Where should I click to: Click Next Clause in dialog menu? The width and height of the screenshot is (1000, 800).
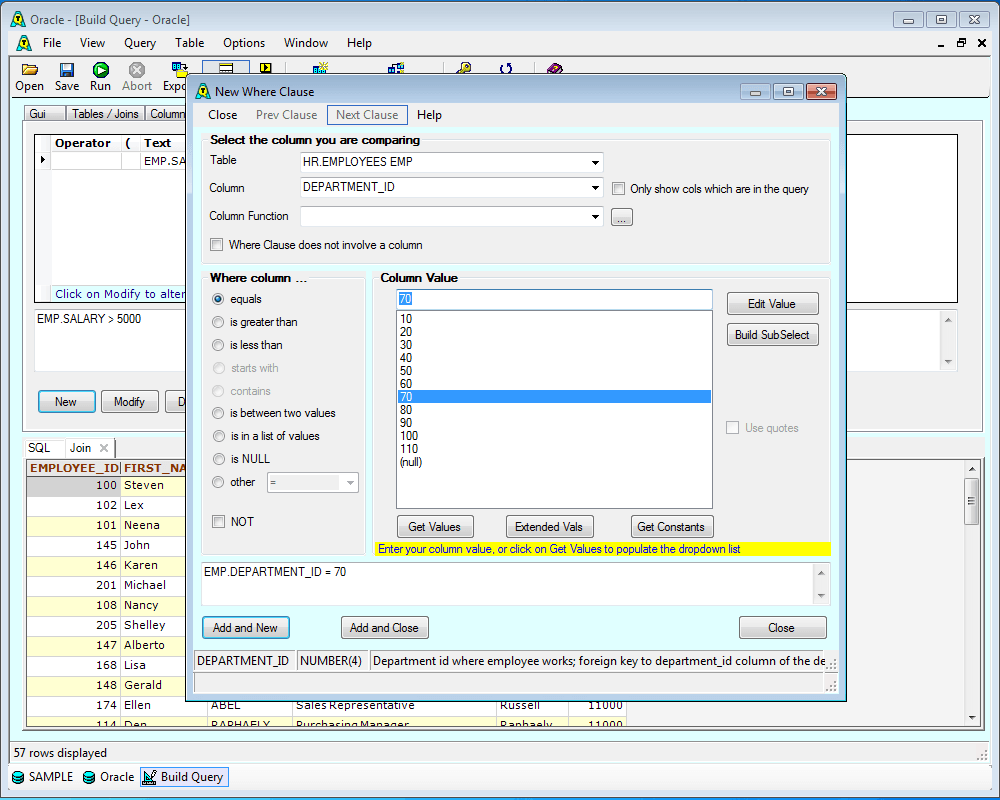pos(367,115)
